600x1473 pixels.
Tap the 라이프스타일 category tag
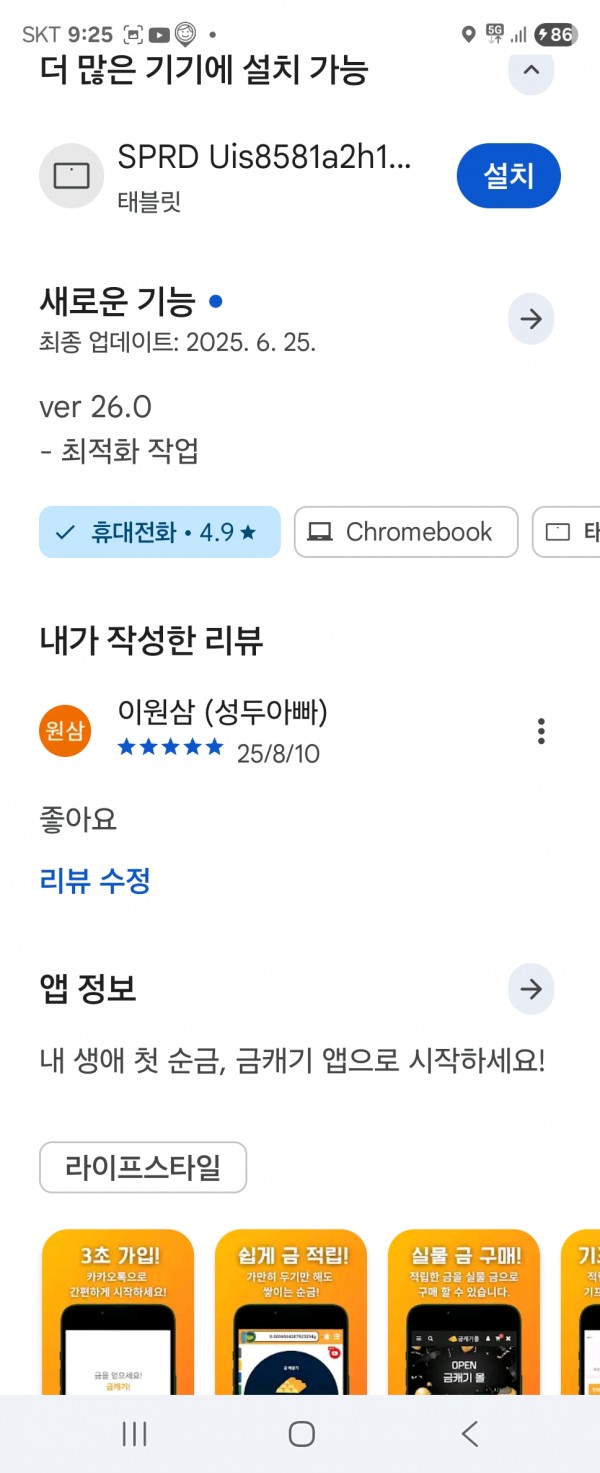click(143, 1167)
